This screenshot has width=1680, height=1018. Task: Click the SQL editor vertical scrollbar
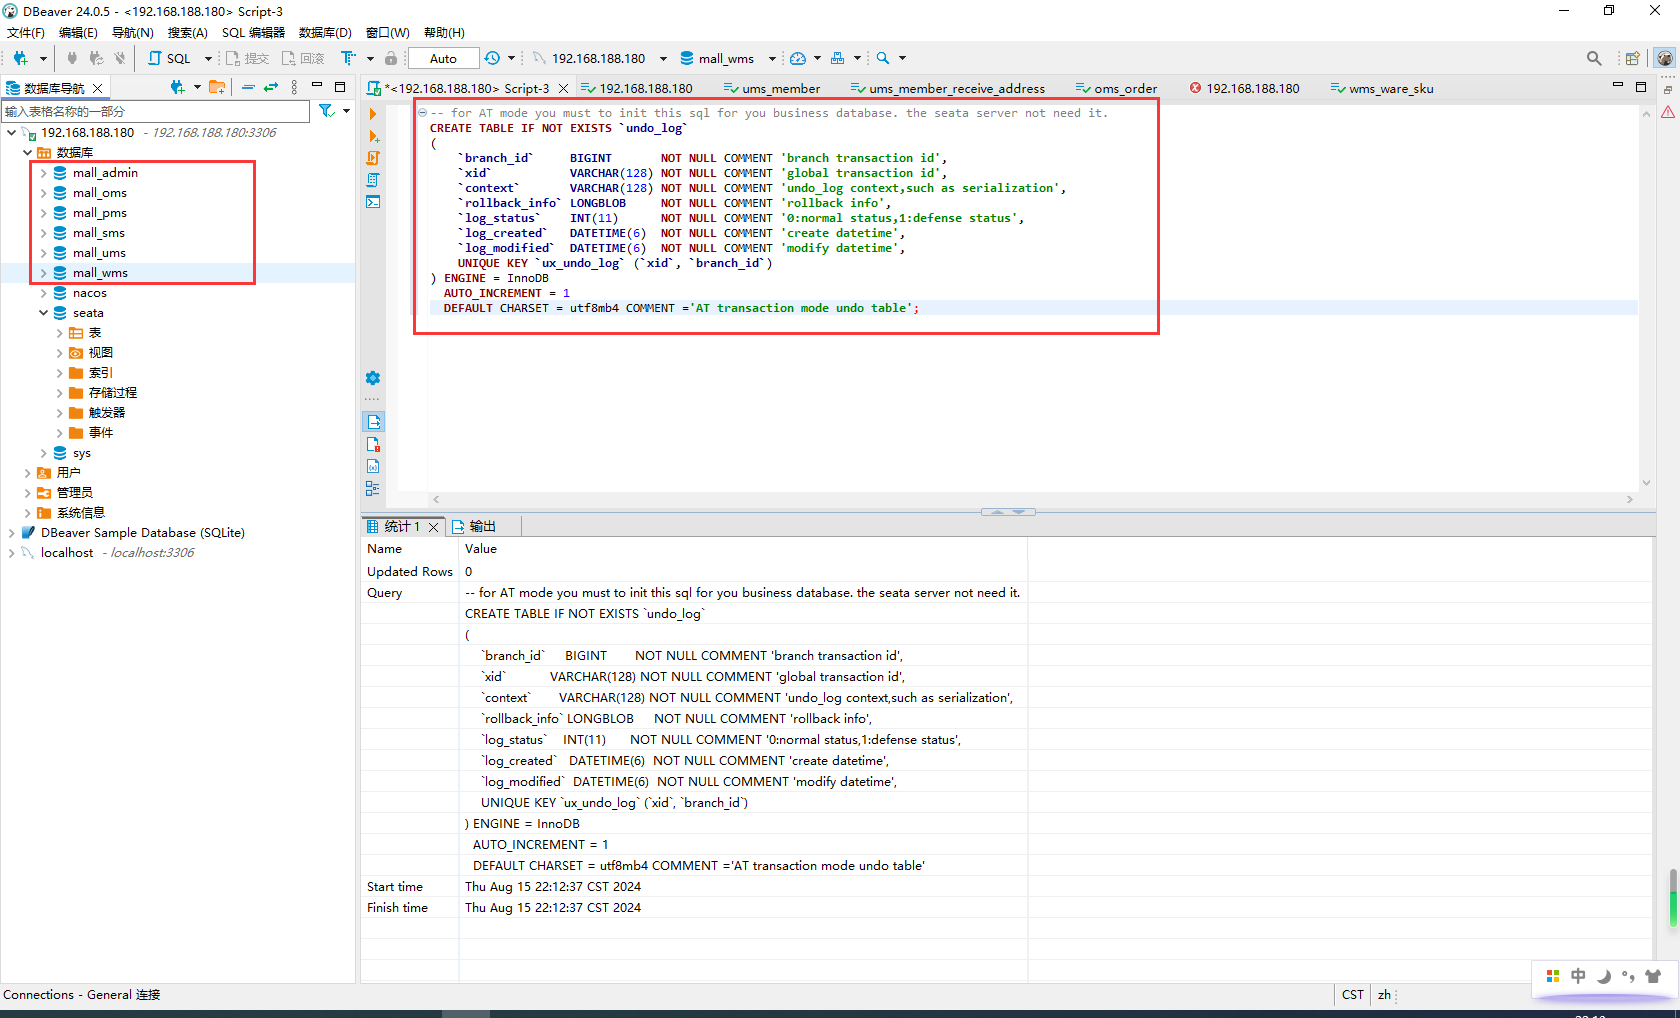[1645, 297]
